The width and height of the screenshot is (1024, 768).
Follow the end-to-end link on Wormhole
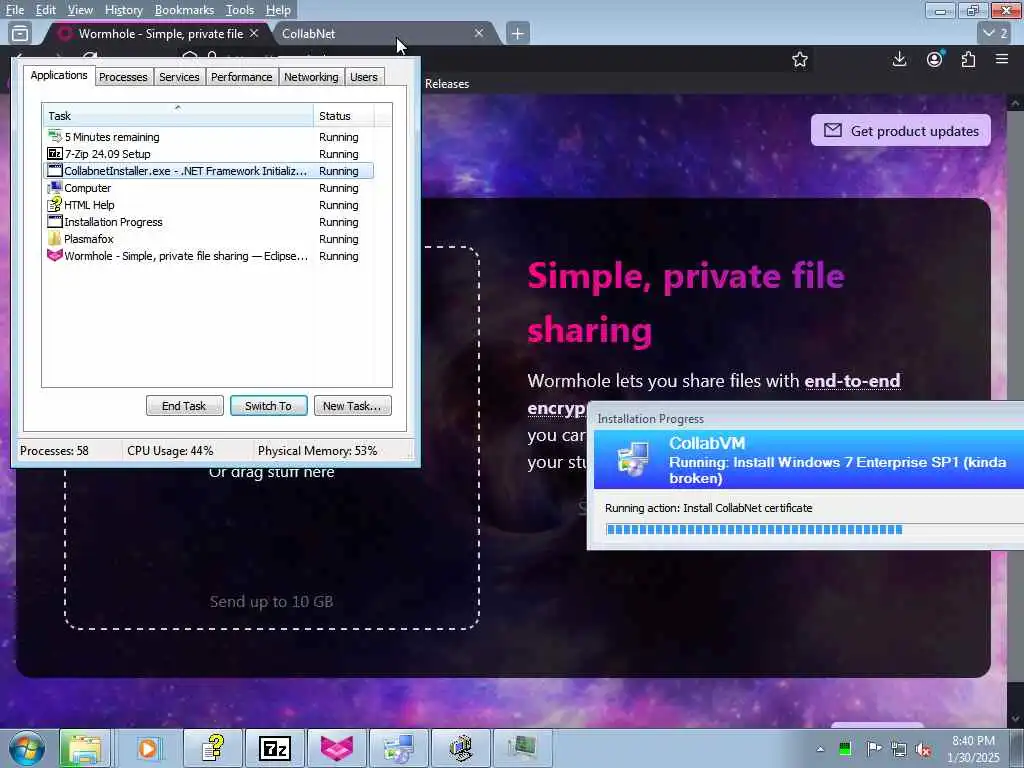pyautogui.click(x=852, y=381)
